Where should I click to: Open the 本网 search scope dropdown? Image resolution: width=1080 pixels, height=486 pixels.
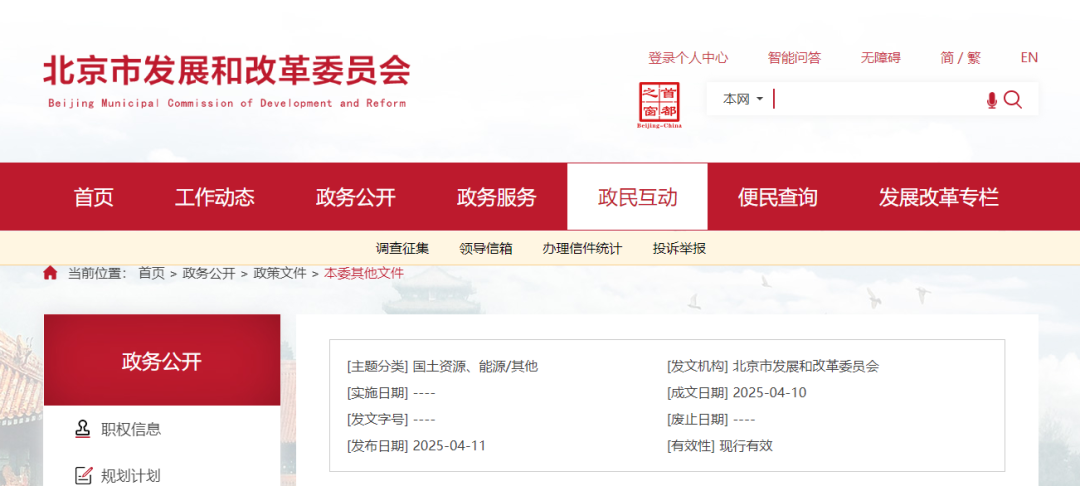click(x=742, y=99)
